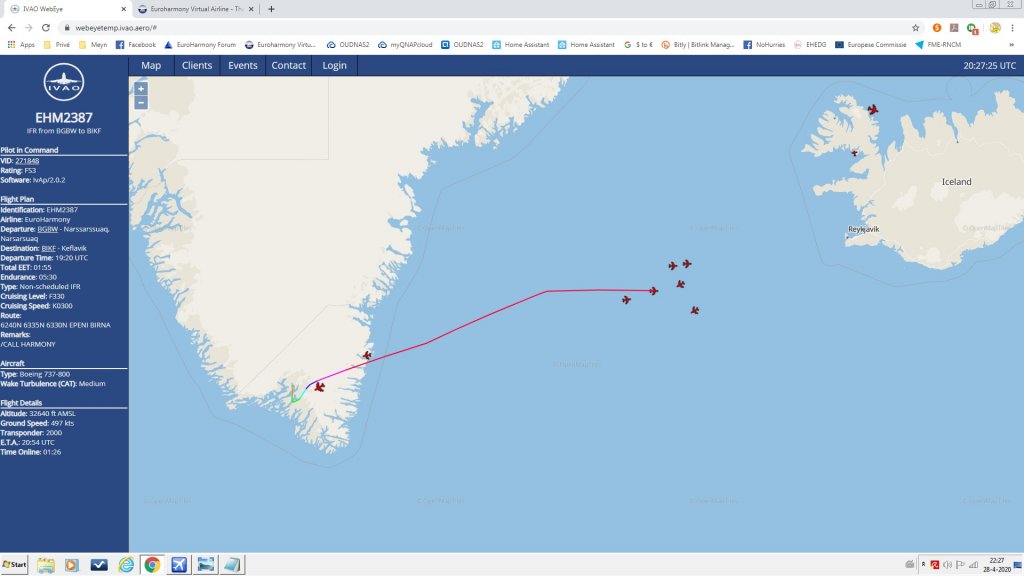
Task: Open the Contact menu item
Action: (289, 65)
